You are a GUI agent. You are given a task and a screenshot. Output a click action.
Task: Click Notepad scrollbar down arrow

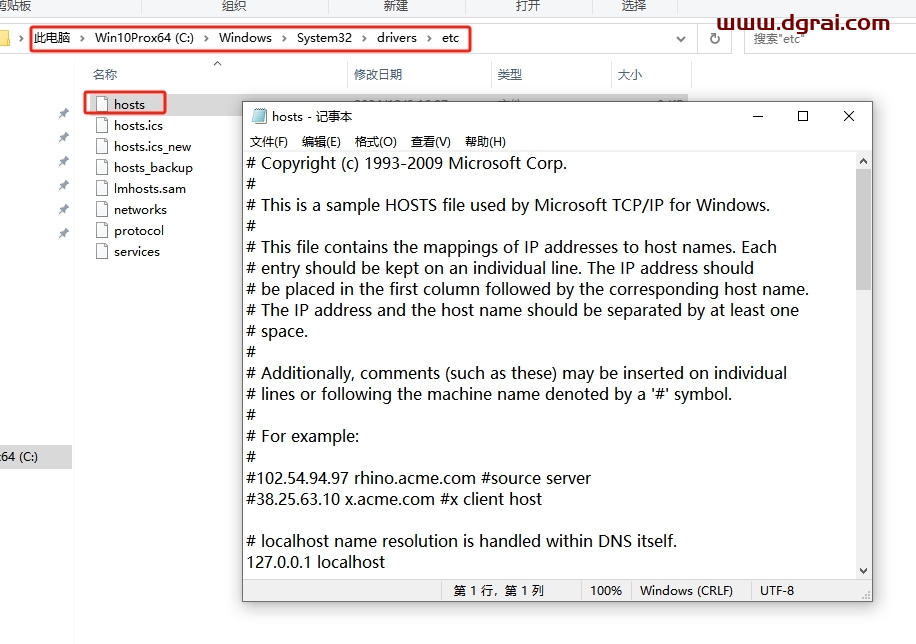[863, 571]
